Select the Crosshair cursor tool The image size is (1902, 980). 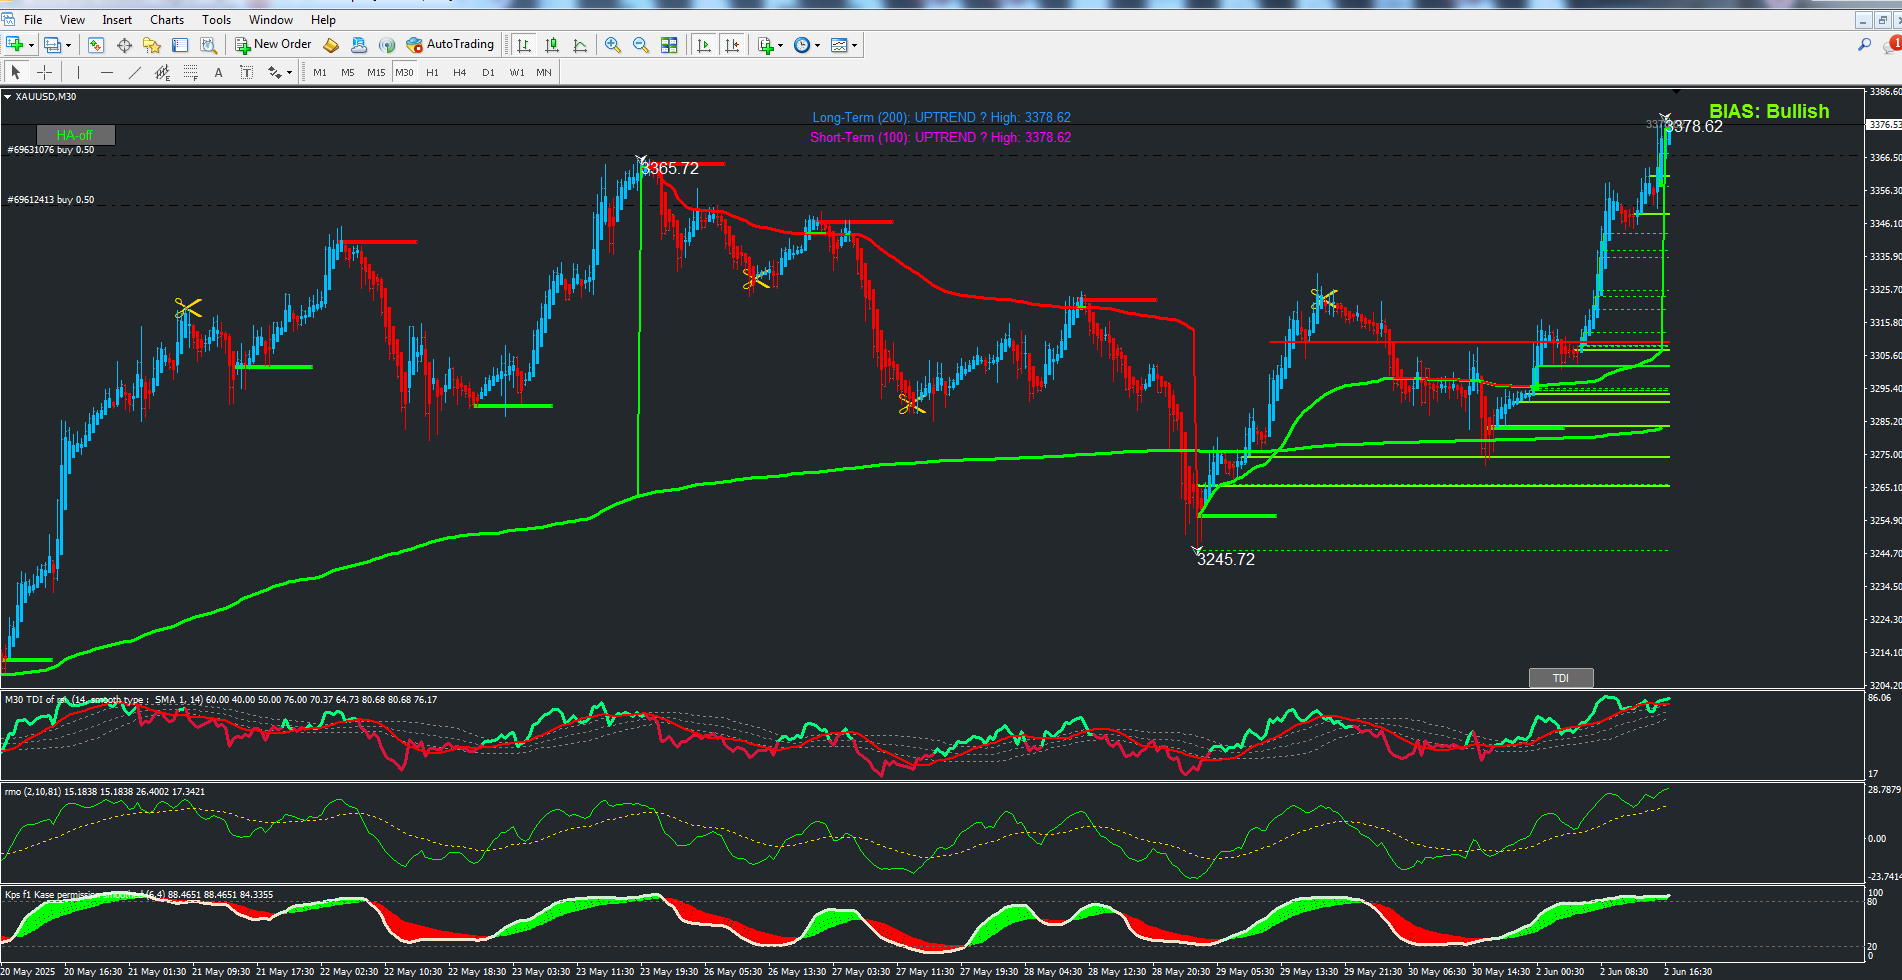point(44,72)
